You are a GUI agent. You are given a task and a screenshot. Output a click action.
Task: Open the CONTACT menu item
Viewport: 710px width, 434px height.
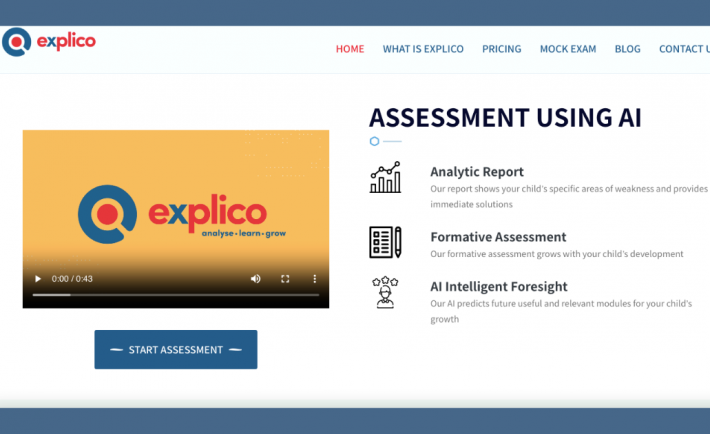684,49
